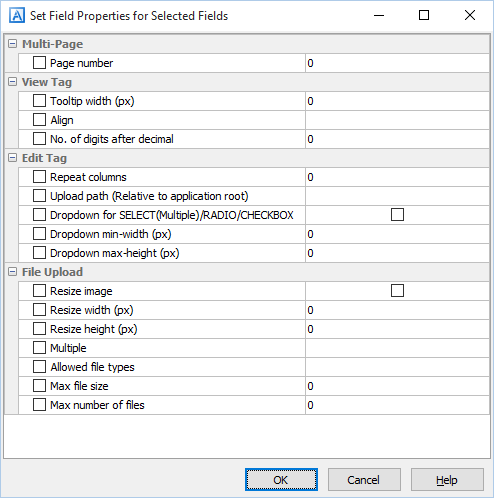Enable No. of digits after decimal
Viewport: 494px width, 498px height.
pyautogui.click(x=39, y=139)
